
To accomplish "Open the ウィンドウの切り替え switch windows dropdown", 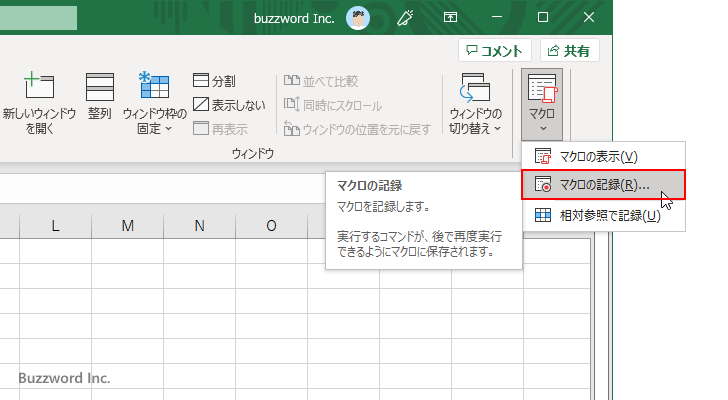I will (475, 103).
